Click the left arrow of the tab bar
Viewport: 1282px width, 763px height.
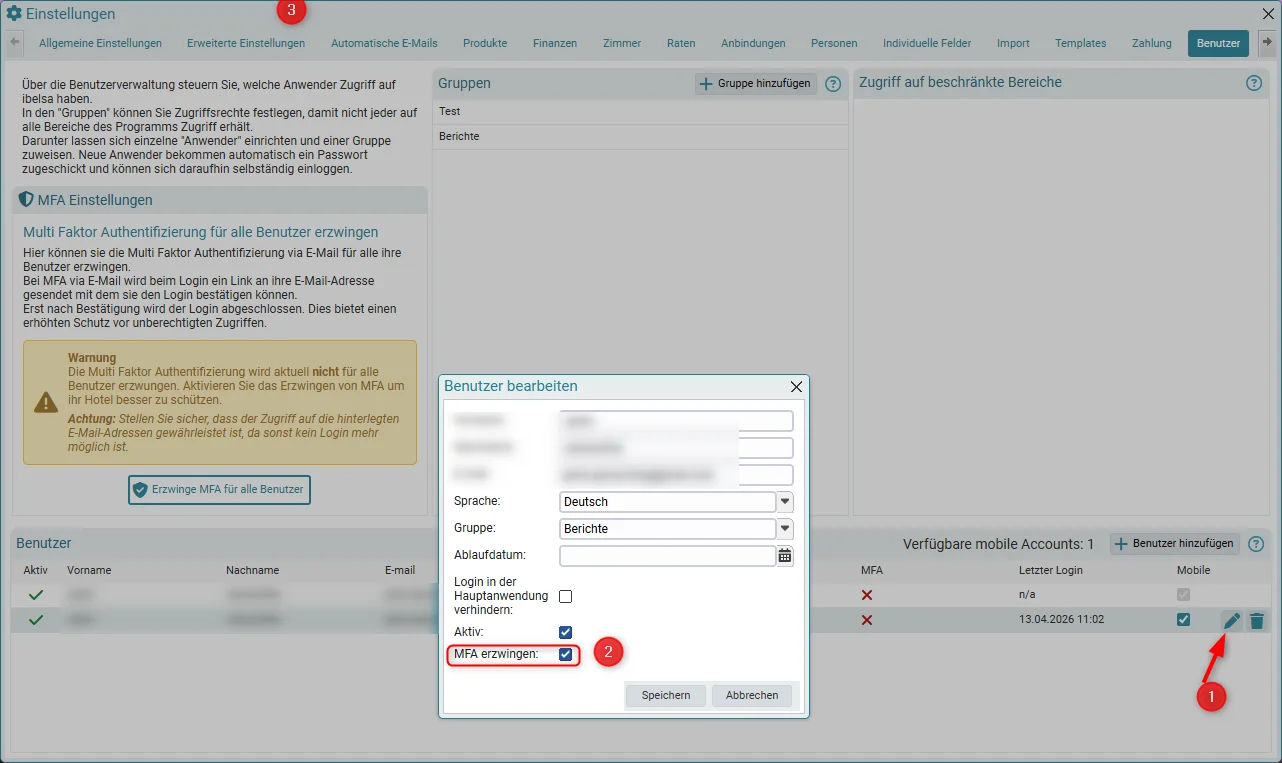[x=15, y=43]
